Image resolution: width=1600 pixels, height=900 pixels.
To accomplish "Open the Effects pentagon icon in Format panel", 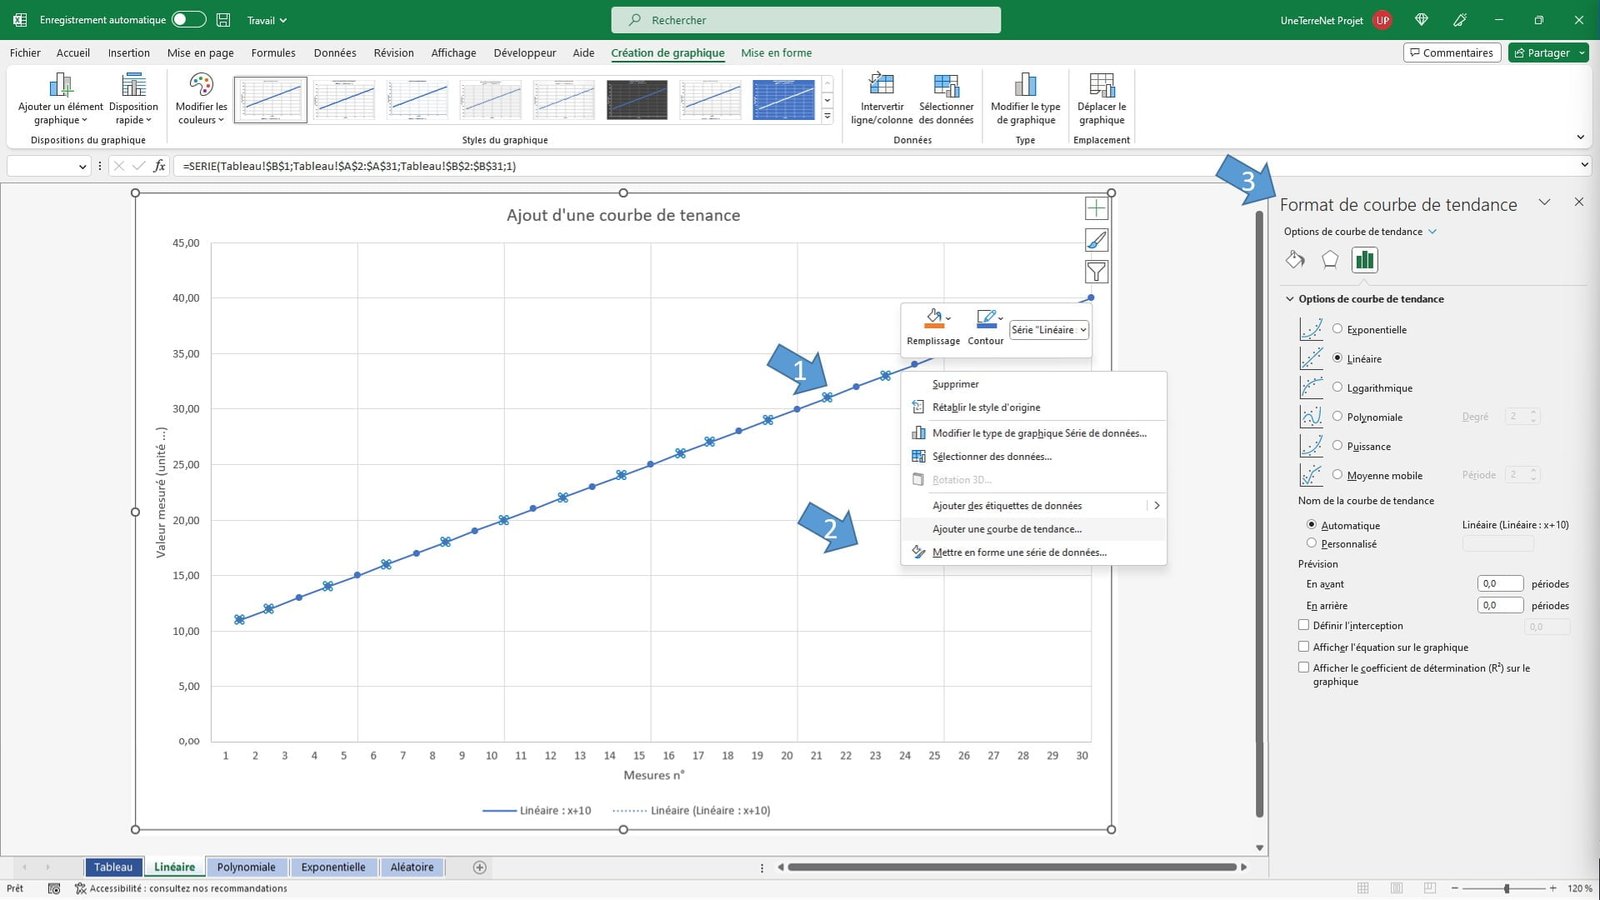I will pos(1330,259).
